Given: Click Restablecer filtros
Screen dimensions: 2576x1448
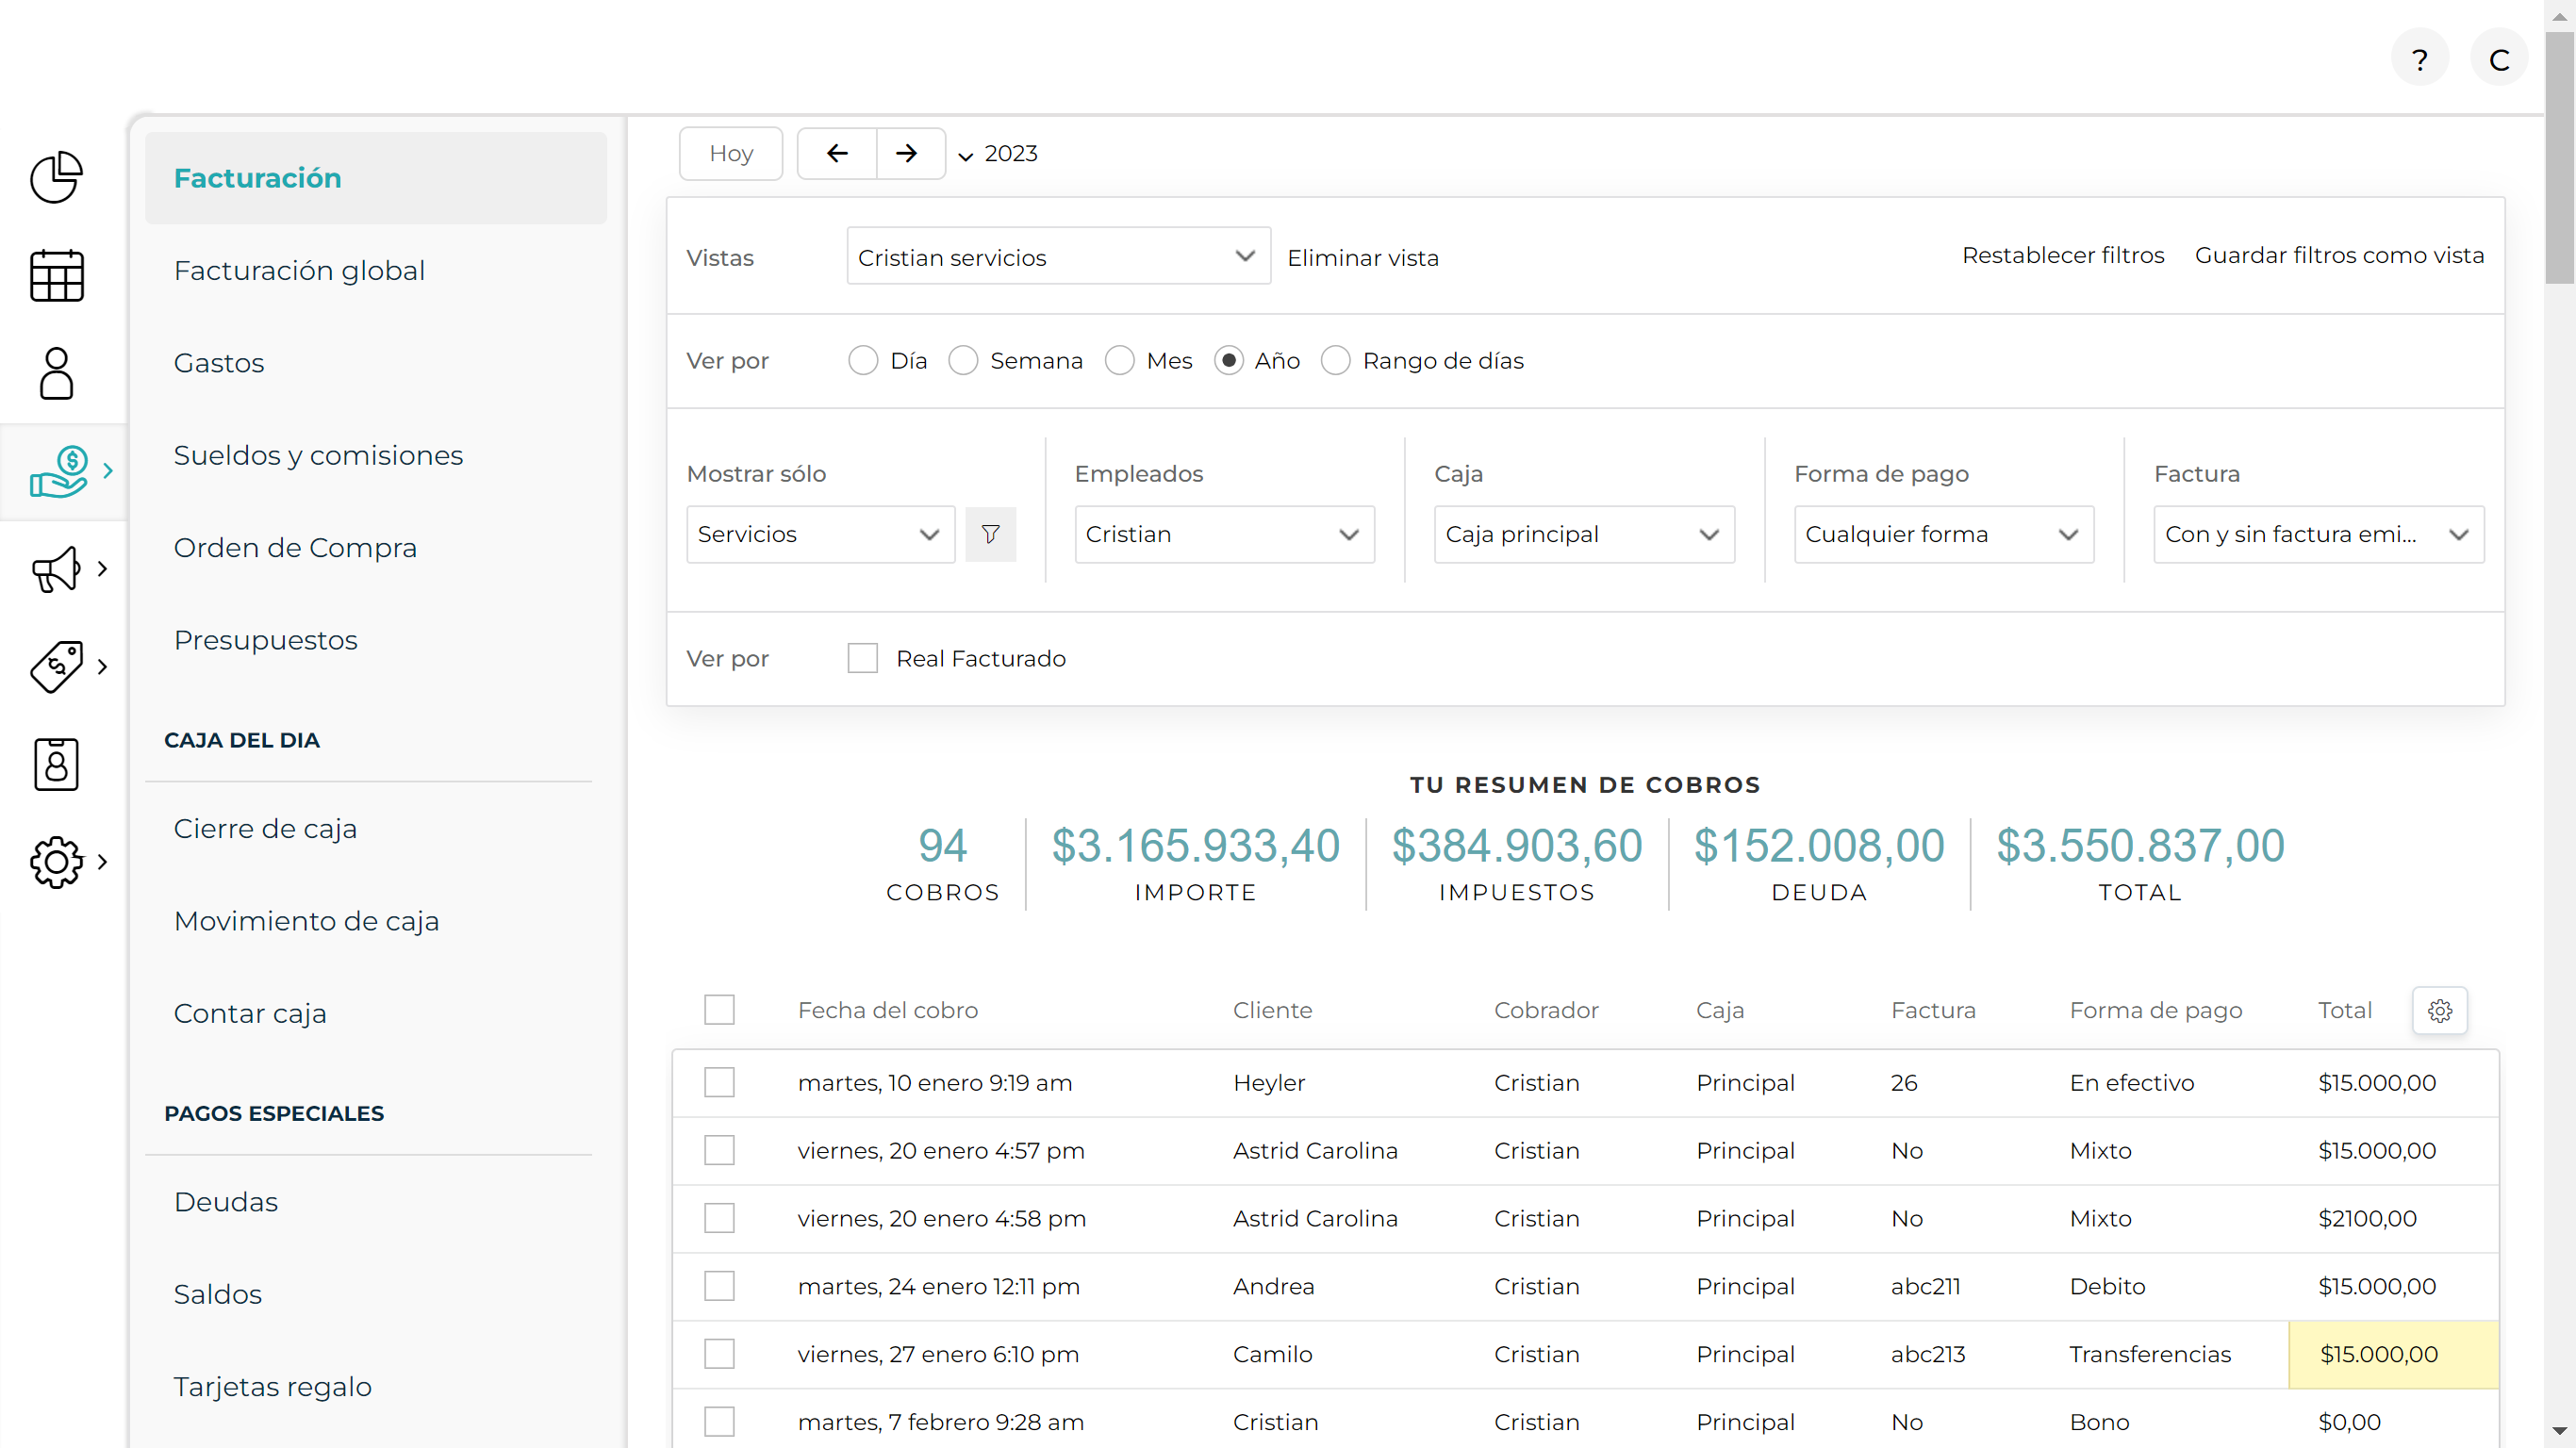Looking at the screenshot, I should tap(2063, 255).
